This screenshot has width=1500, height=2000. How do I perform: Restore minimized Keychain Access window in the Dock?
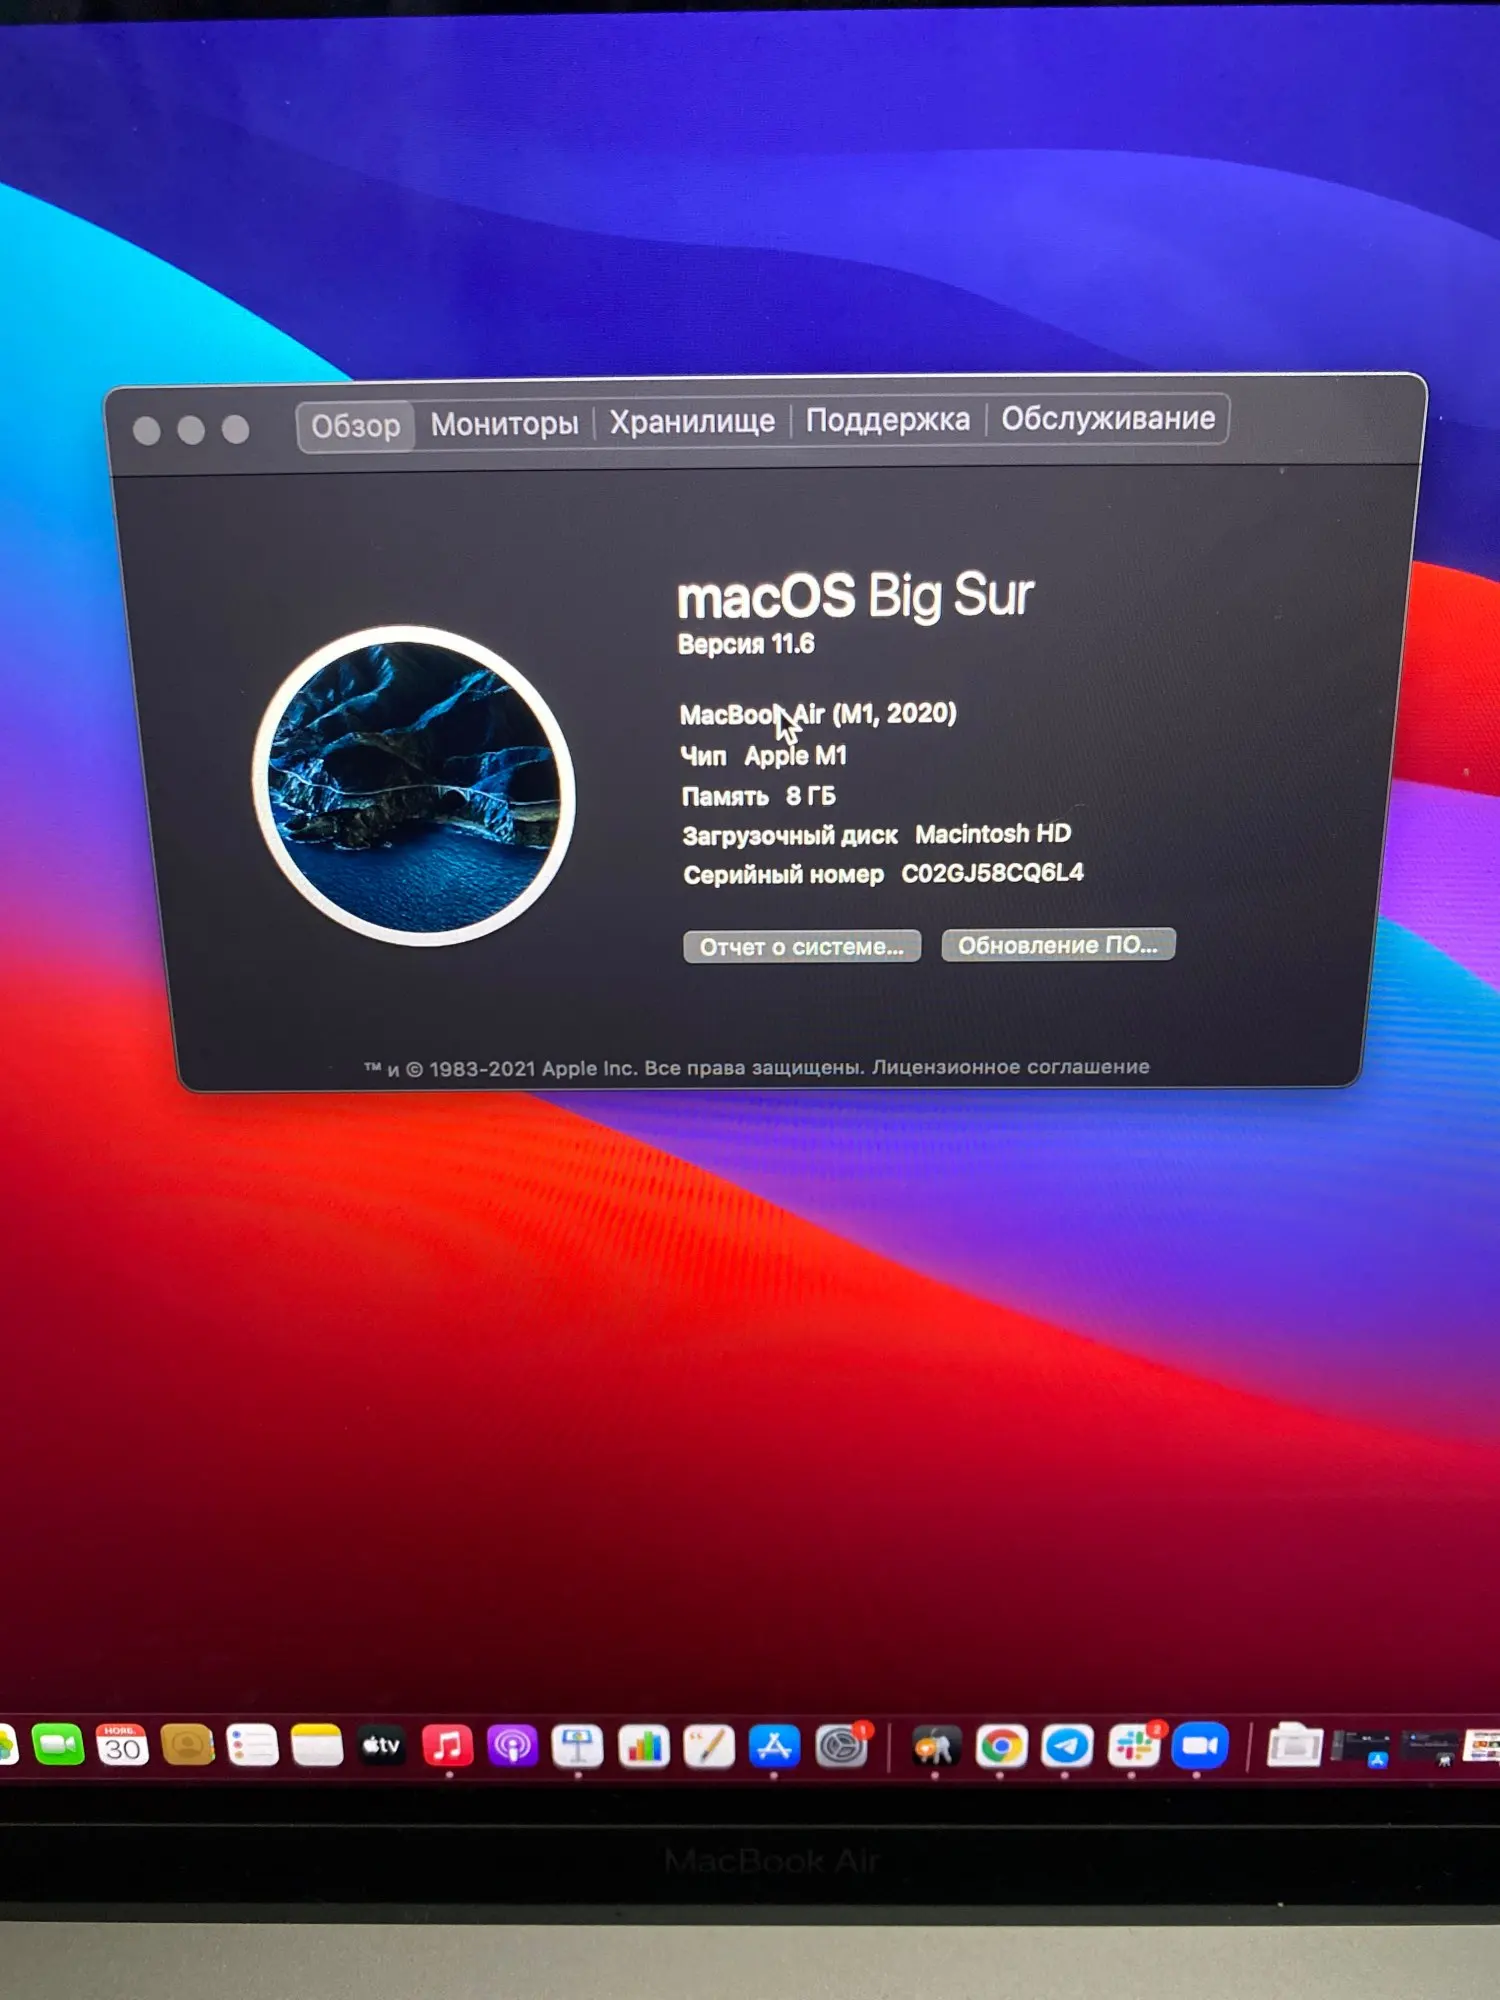tap(1429, 1747)
